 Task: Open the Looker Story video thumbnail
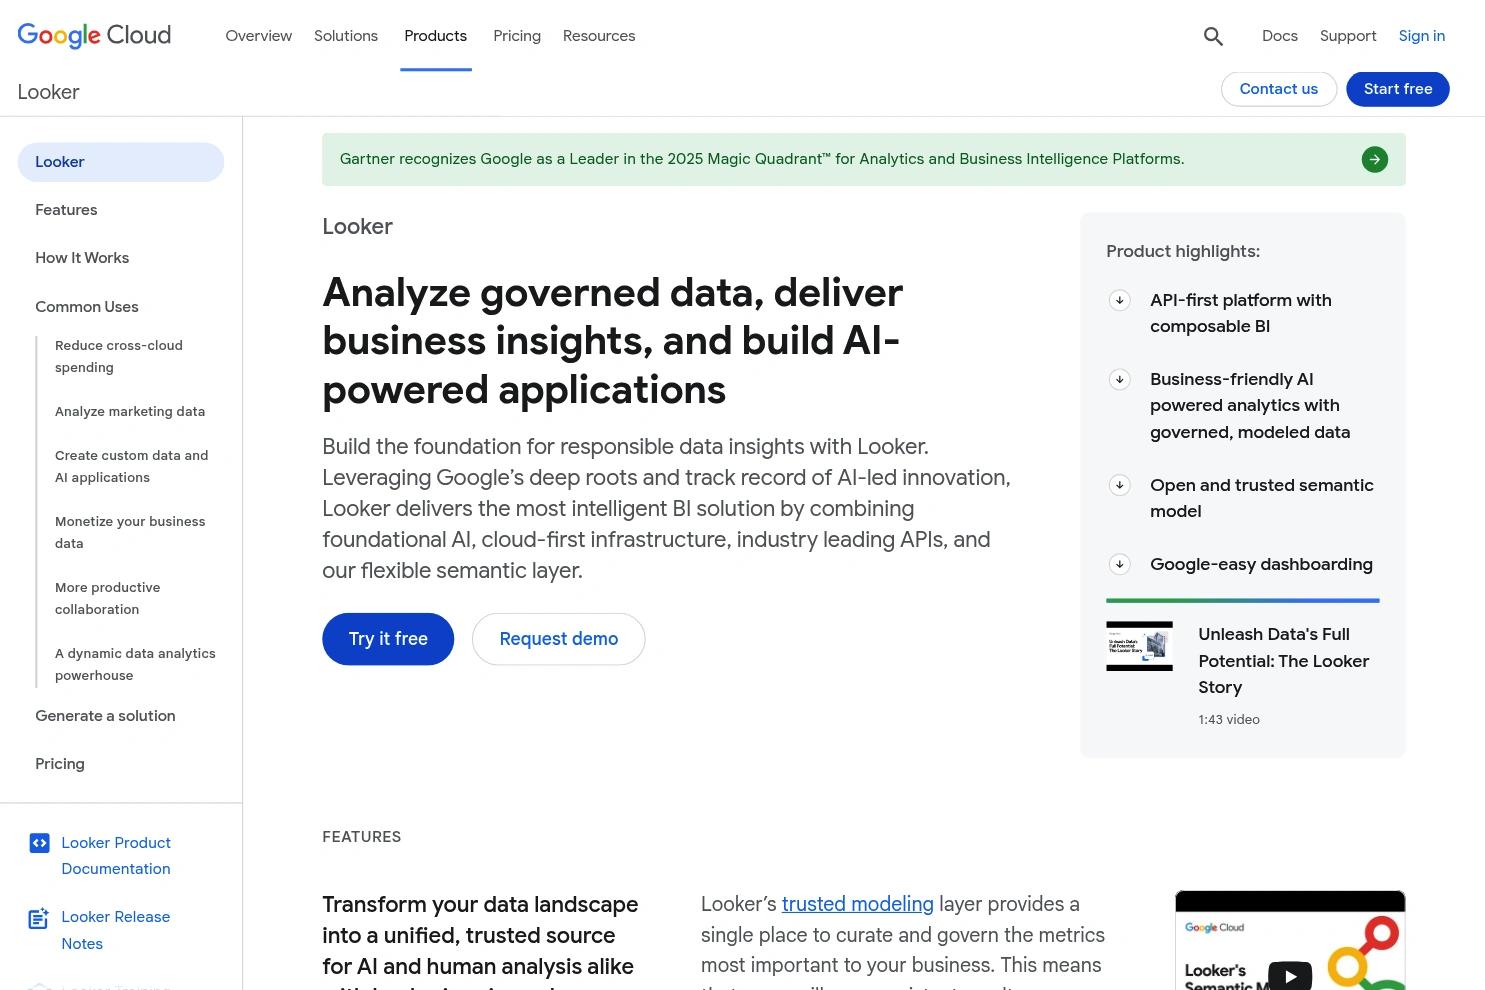(1139, 646)
